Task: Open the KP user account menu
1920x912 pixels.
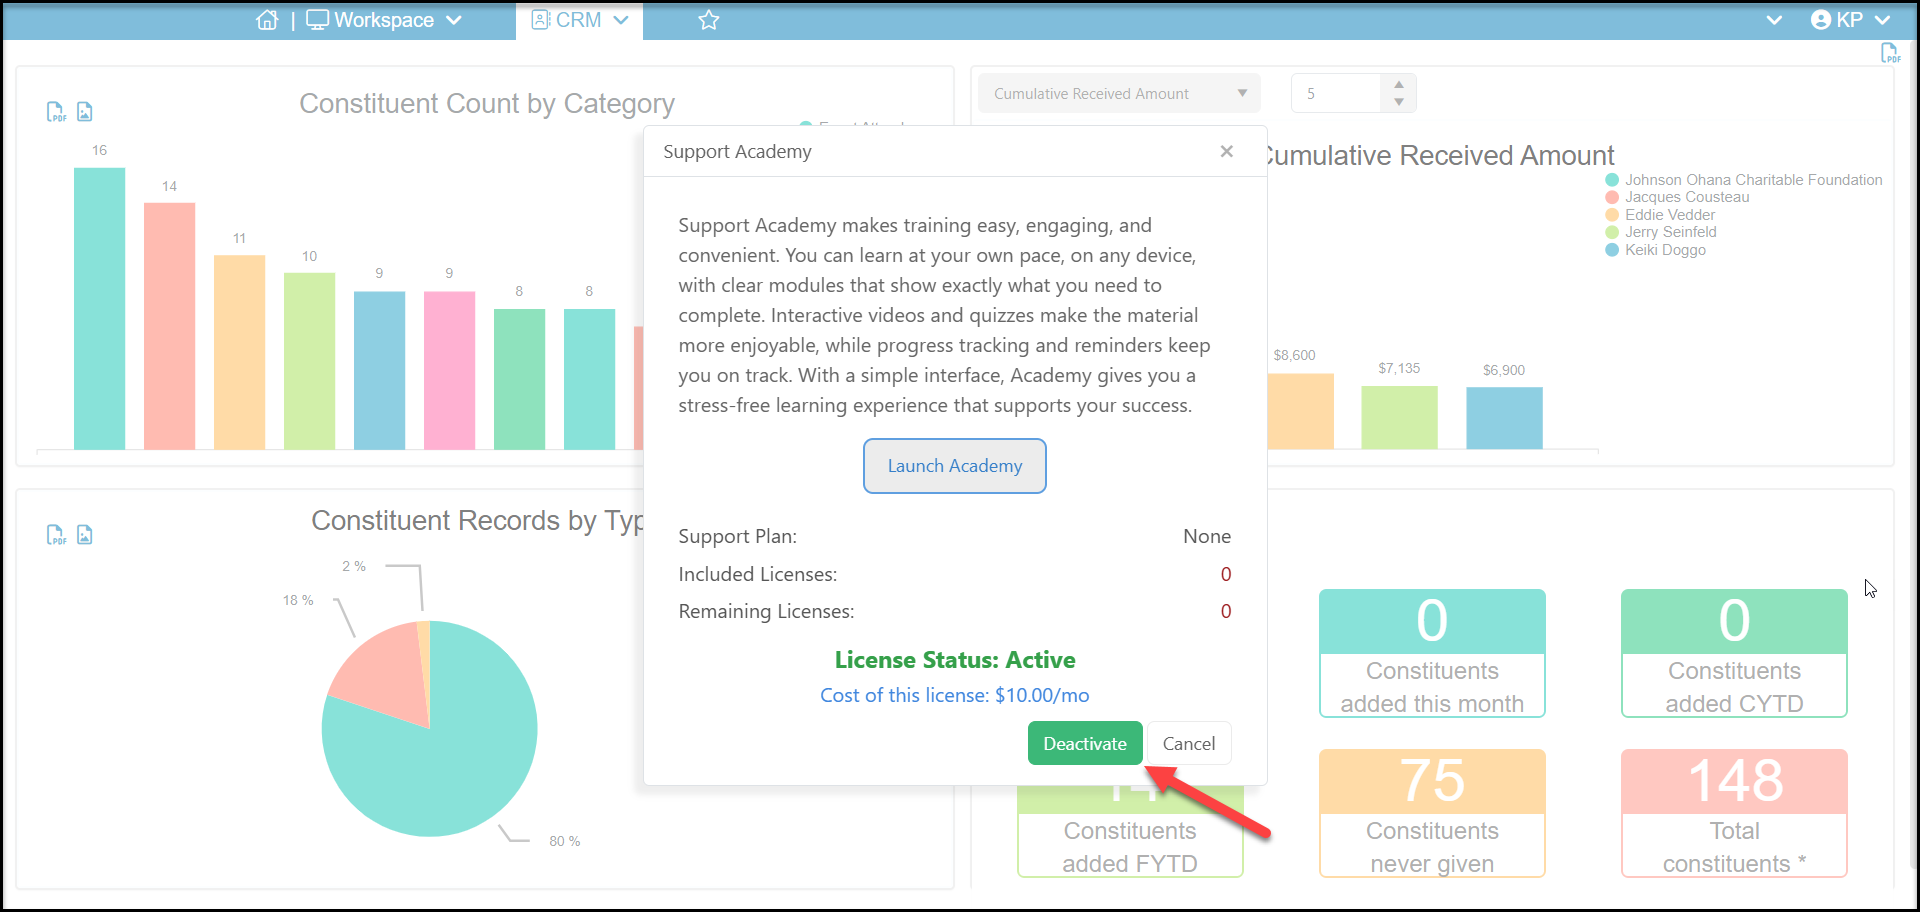Action: (x=1850, y=20)
